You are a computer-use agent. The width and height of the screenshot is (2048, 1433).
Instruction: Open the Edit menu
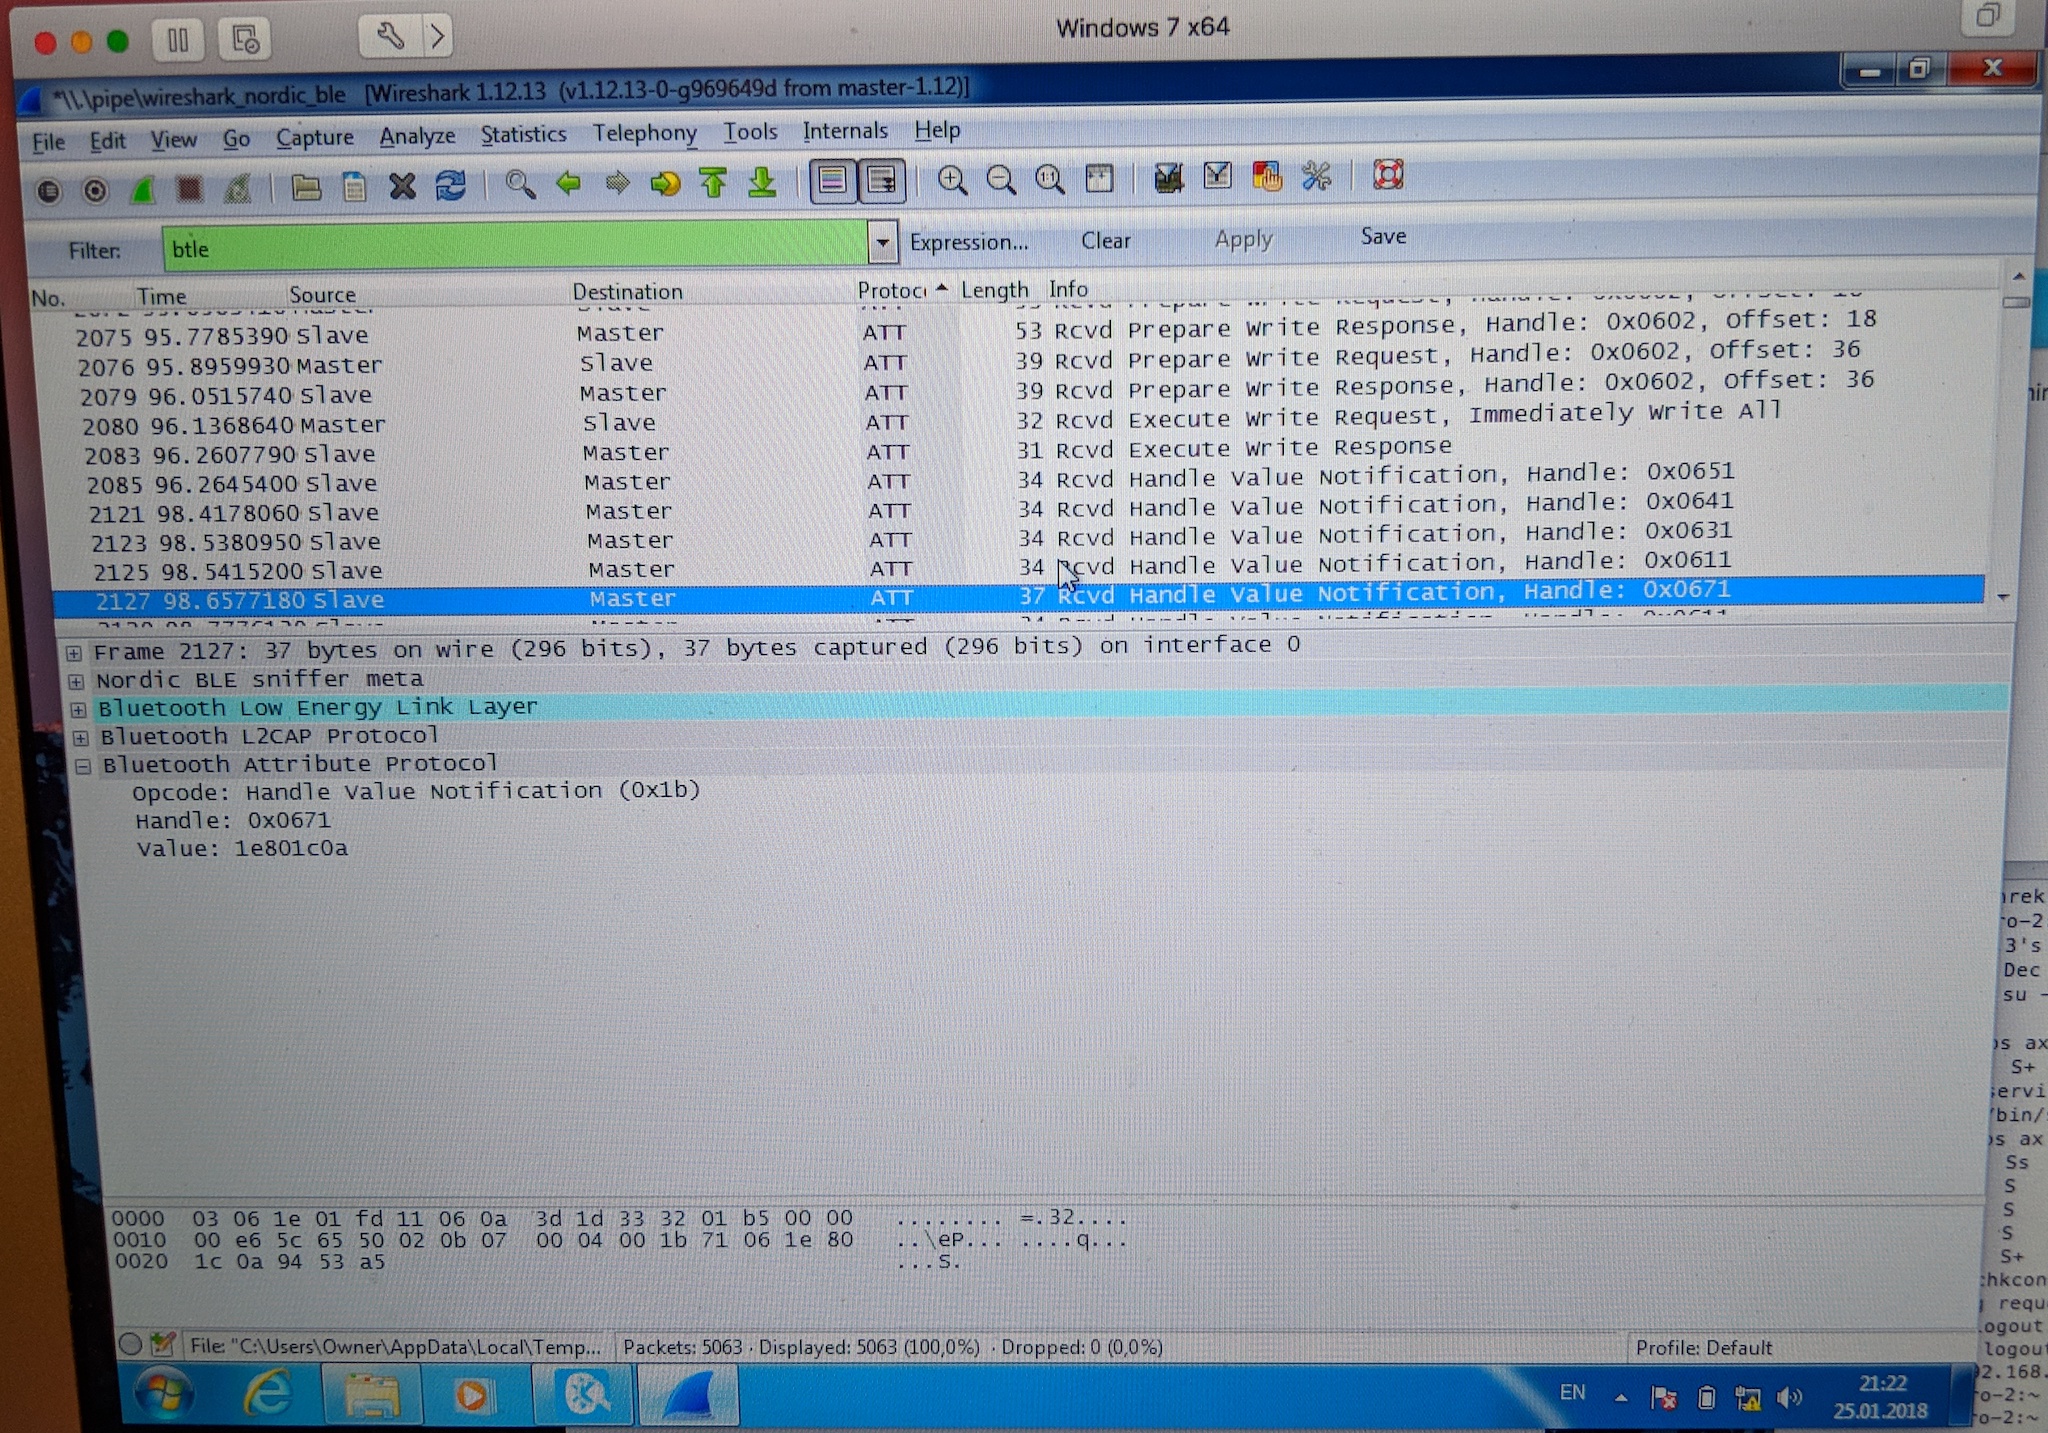107,140
